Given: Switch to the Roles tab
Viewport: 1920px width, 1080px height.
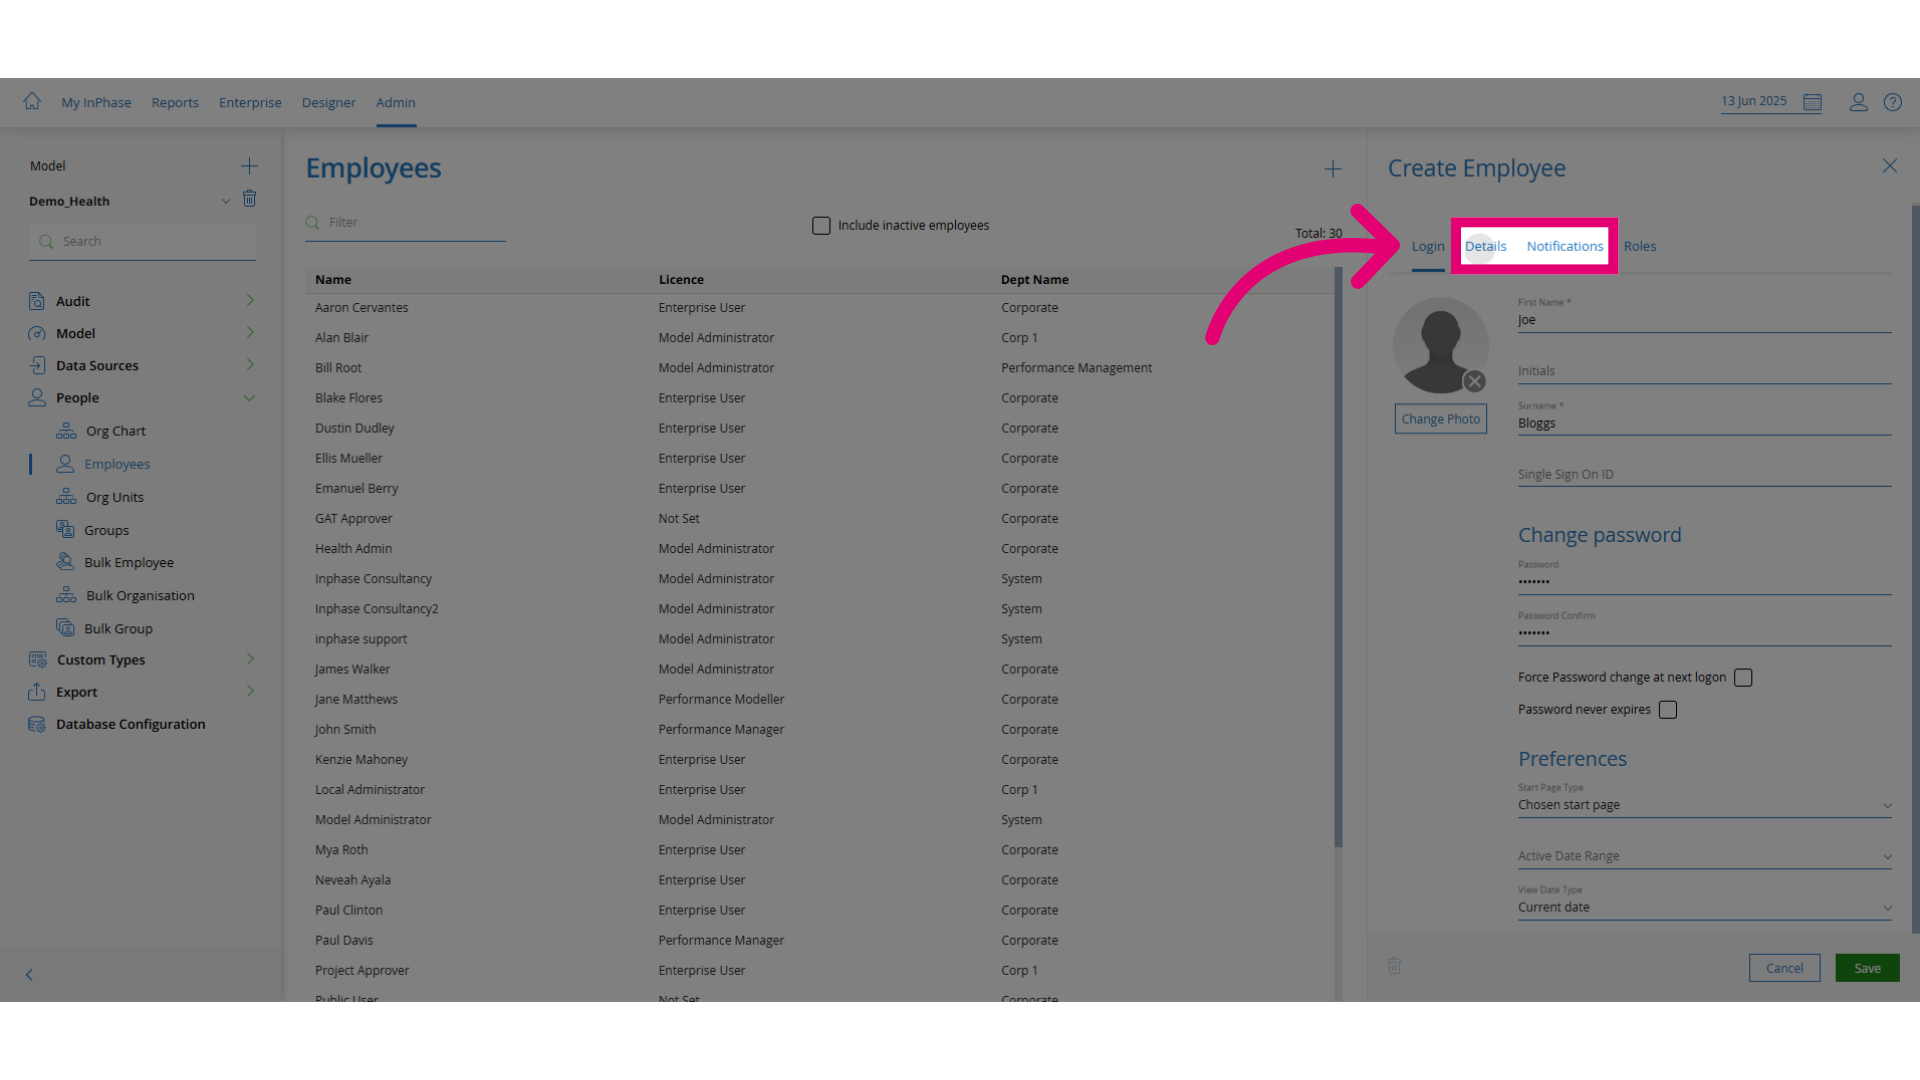Looking at the screenshot, I should coord(1639,246).
